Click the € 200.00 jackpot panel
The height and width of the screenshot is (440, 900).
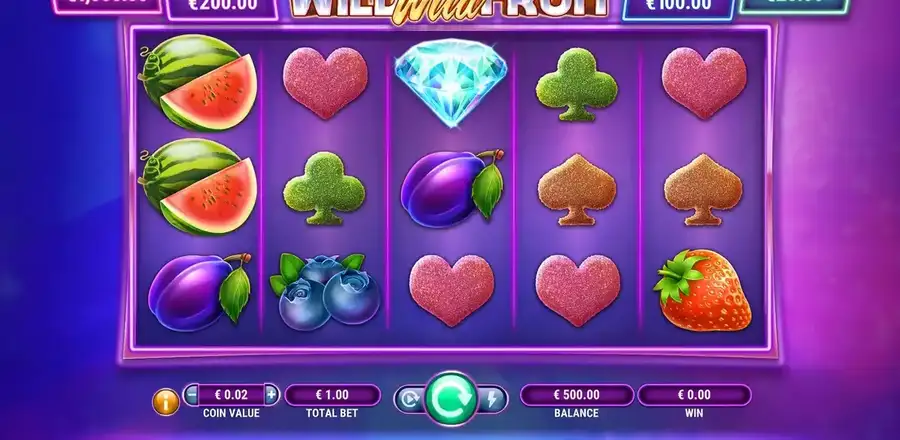pyautogui.click(x=222, y=8)
